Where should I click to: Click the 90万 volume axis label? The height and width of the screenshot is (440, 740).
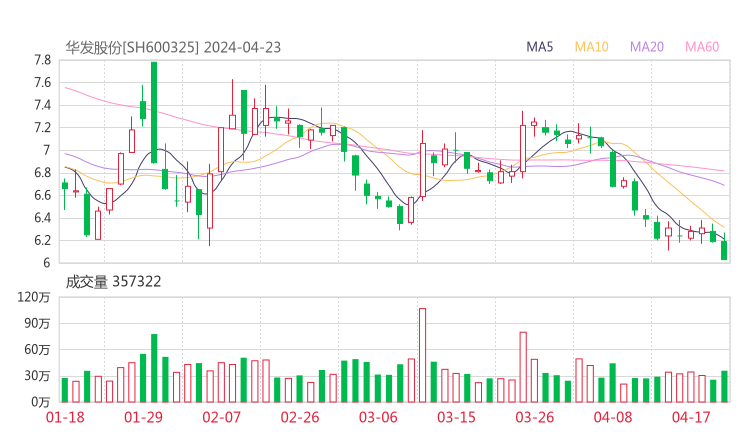coord(37,323)
